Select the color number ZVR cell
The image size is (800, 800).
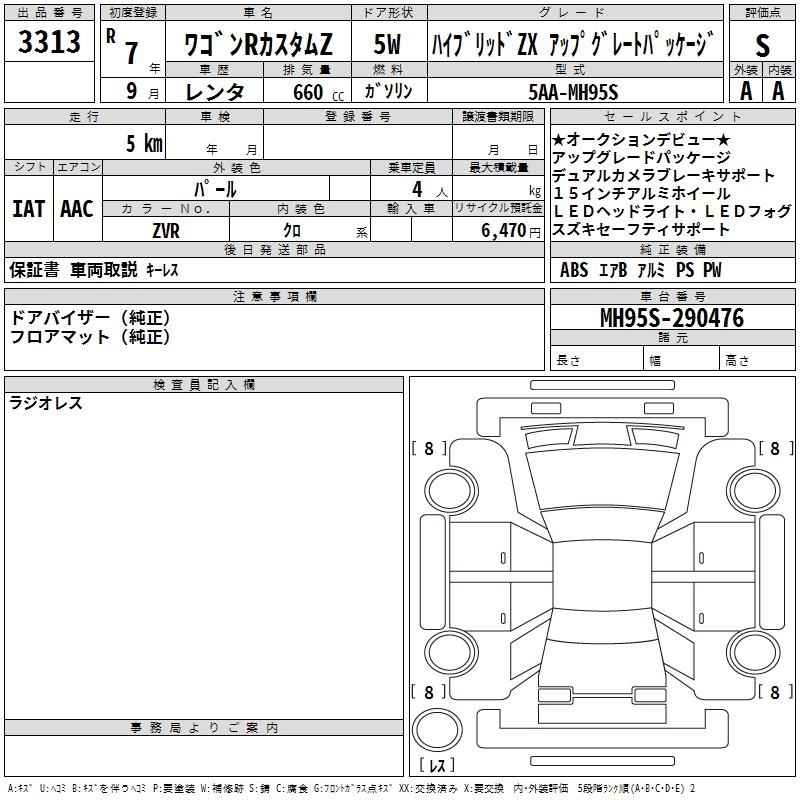click(165, 229)
